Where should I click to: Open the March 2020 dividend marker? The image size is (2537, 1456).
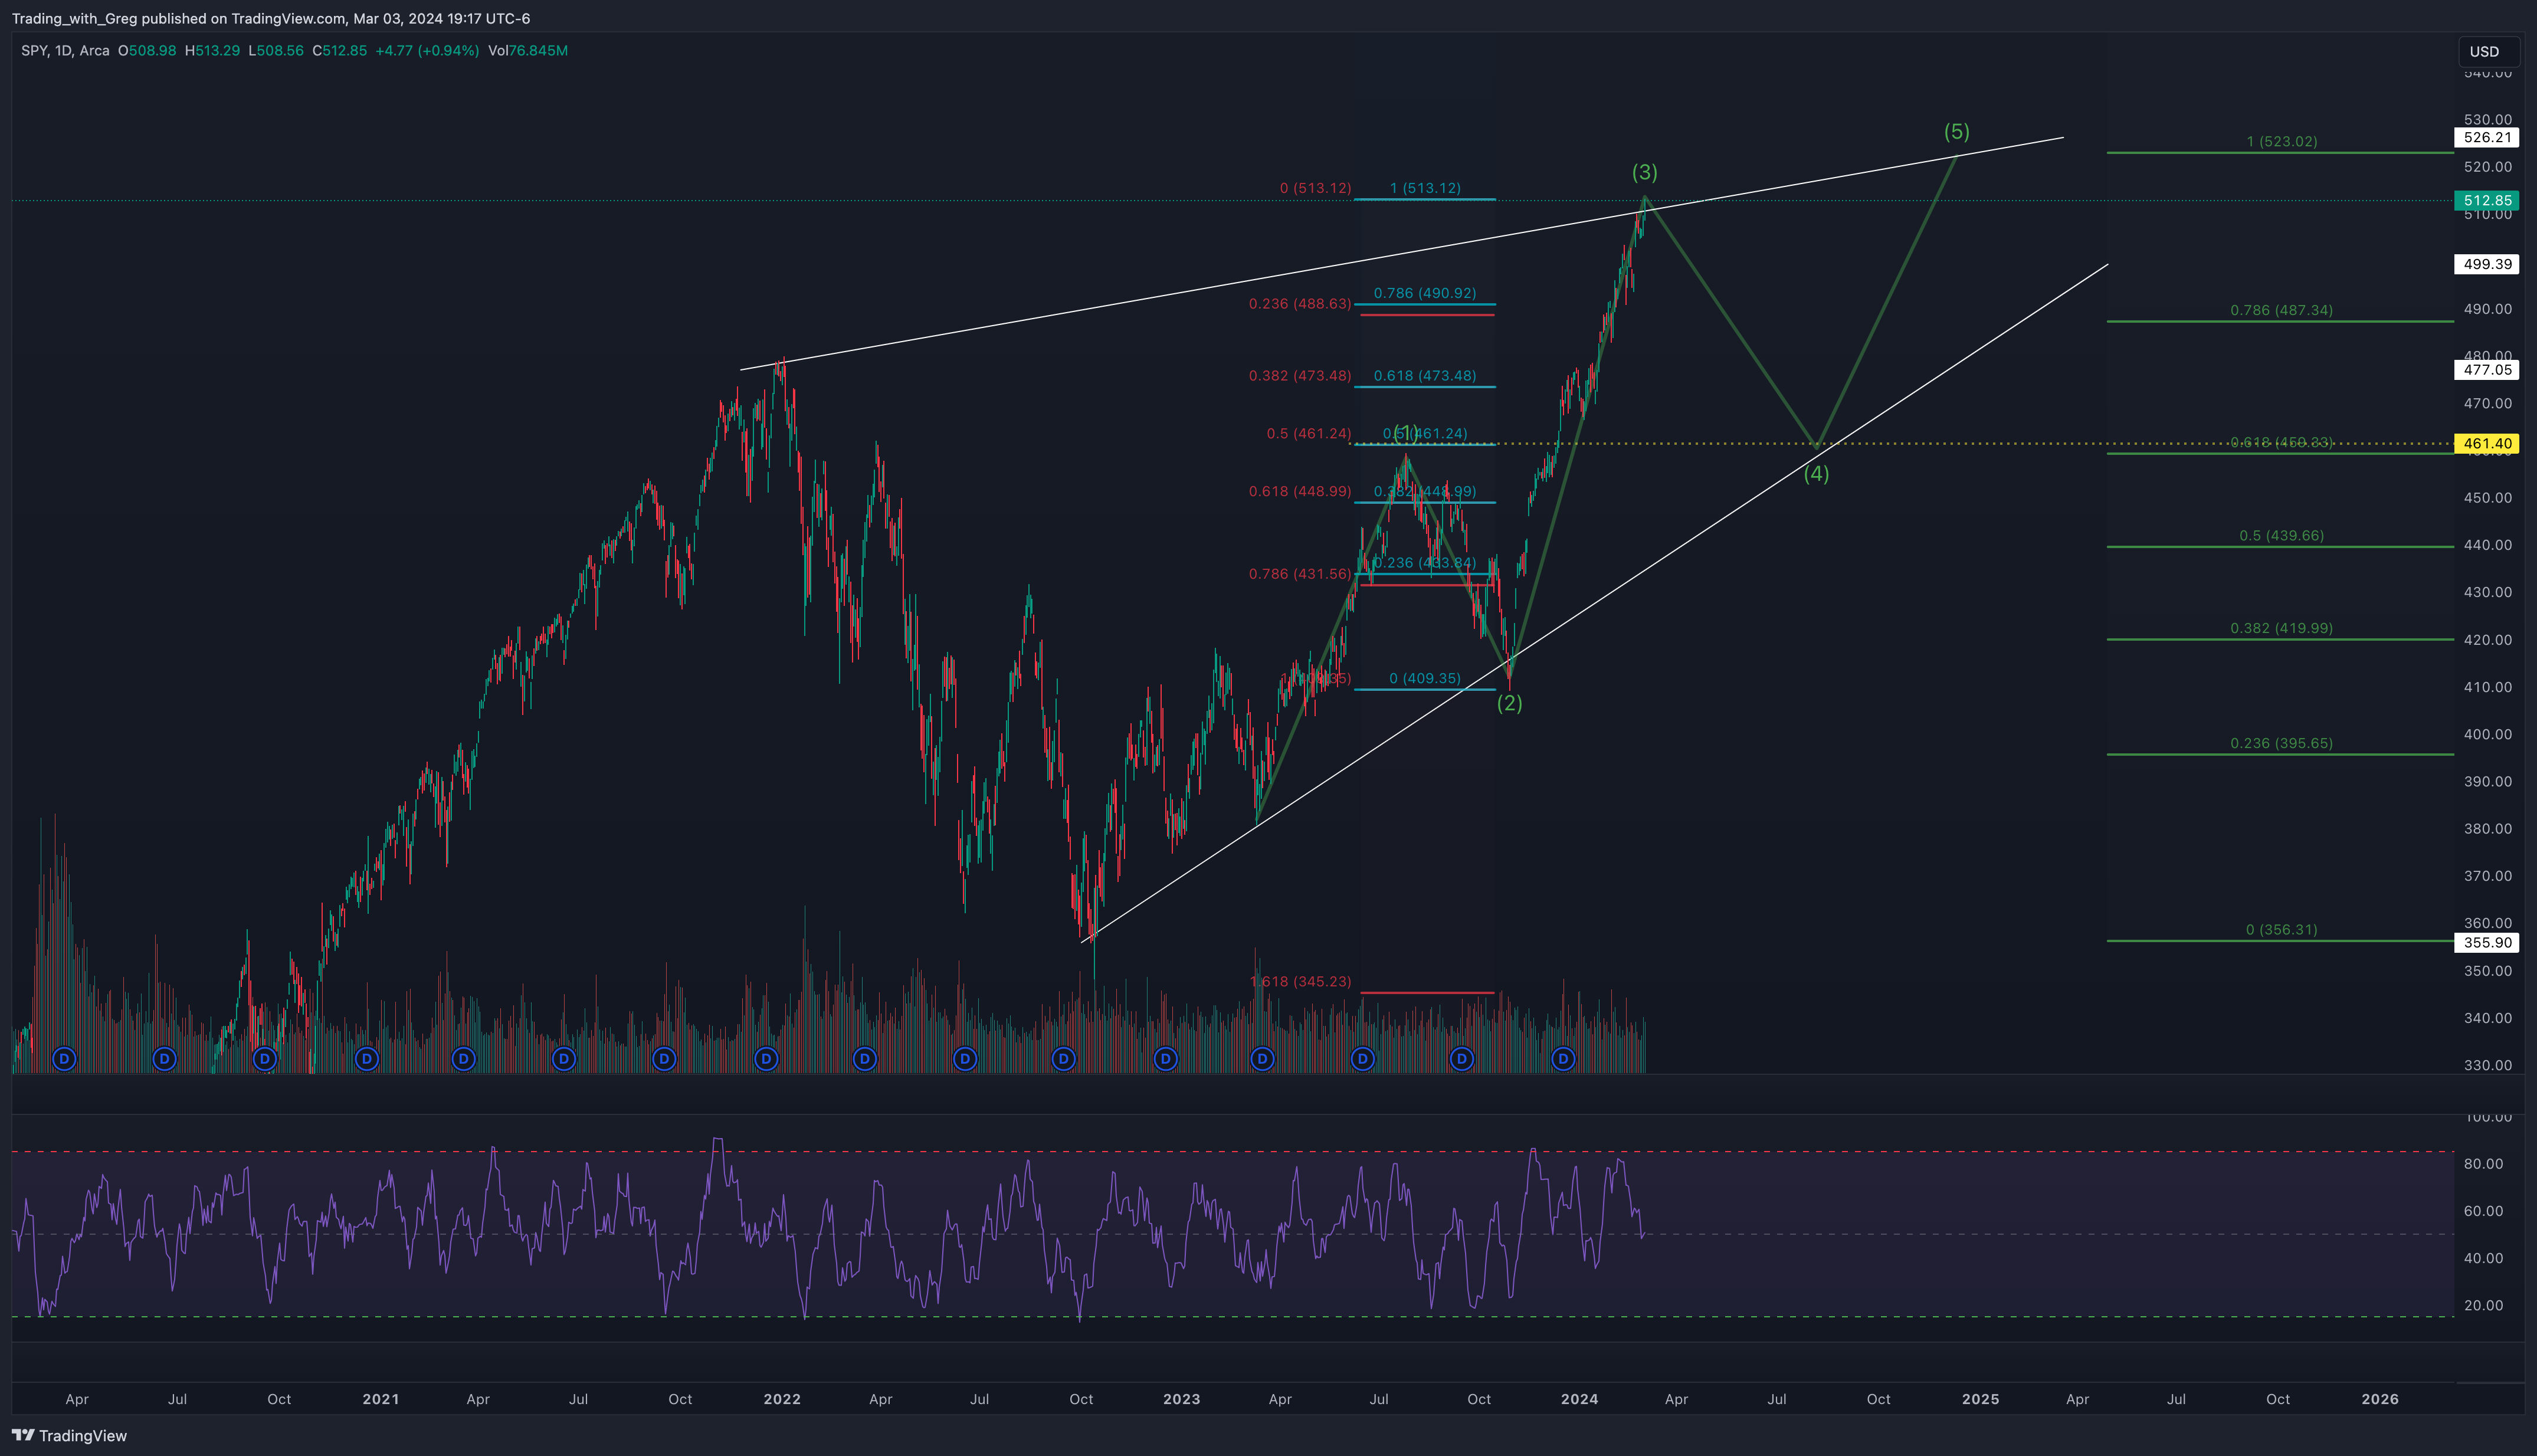click(64, 1058)
